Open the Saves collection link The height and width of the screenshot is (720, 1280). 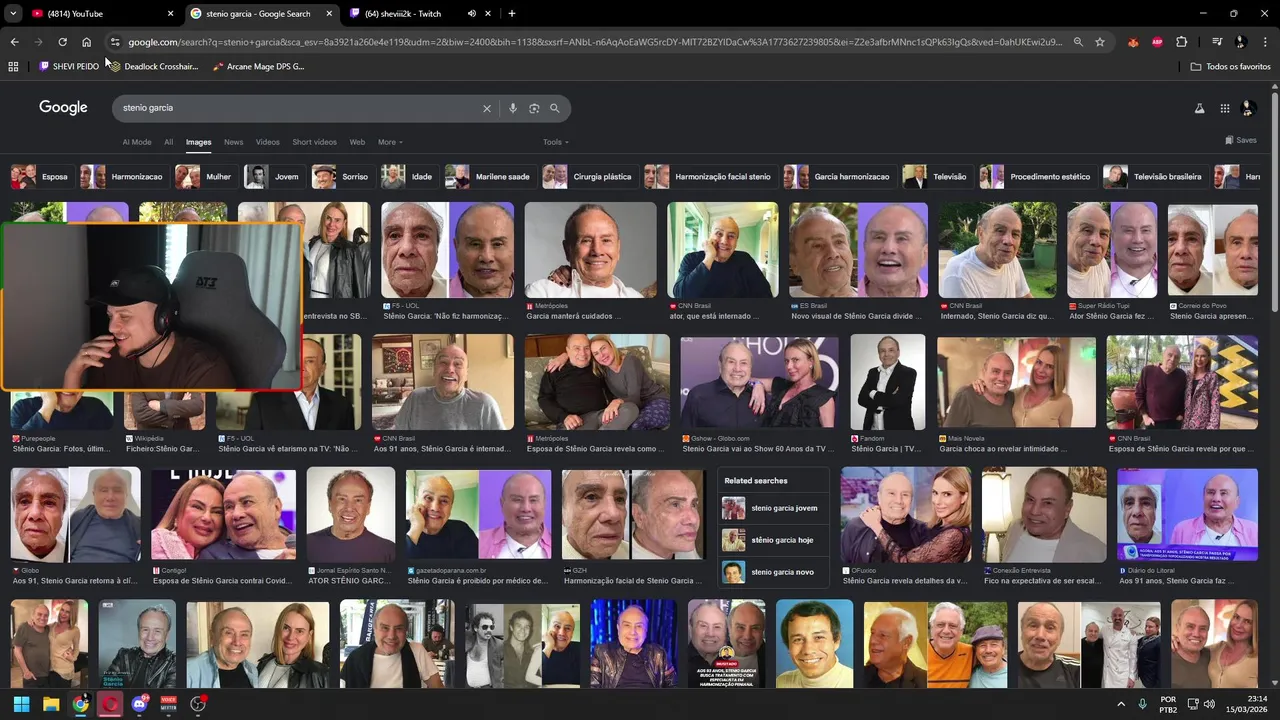tap(1240, 140)
